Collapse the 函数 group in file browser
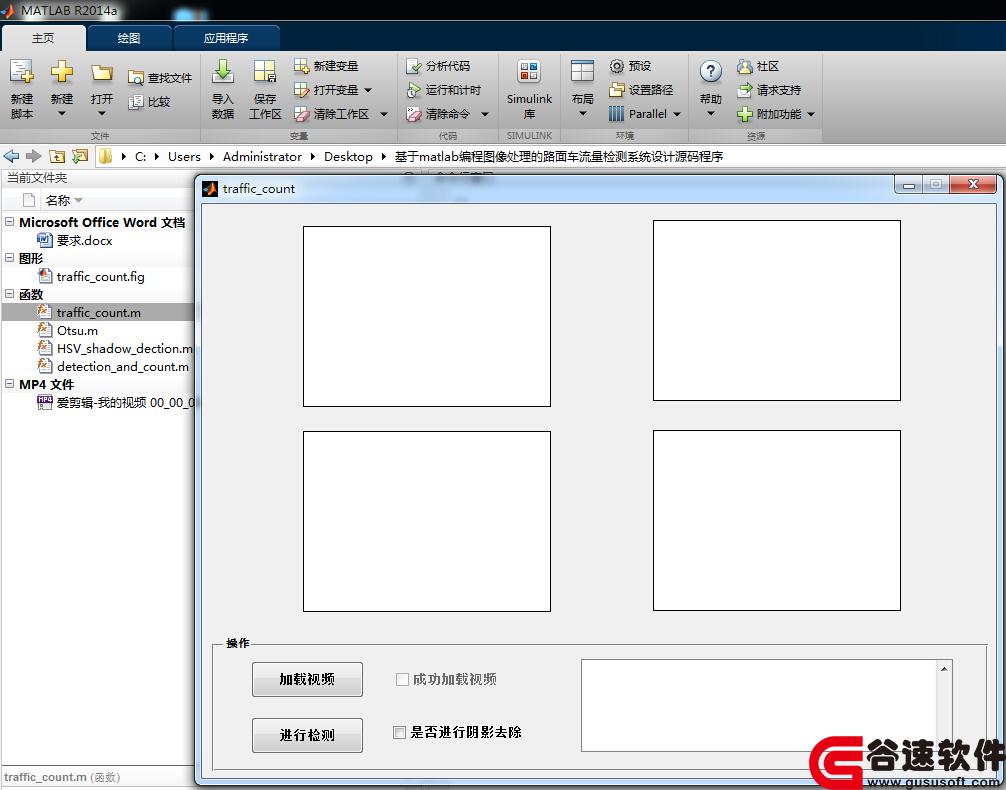Viewport: 1006px width, 790px height. [10, 293]
